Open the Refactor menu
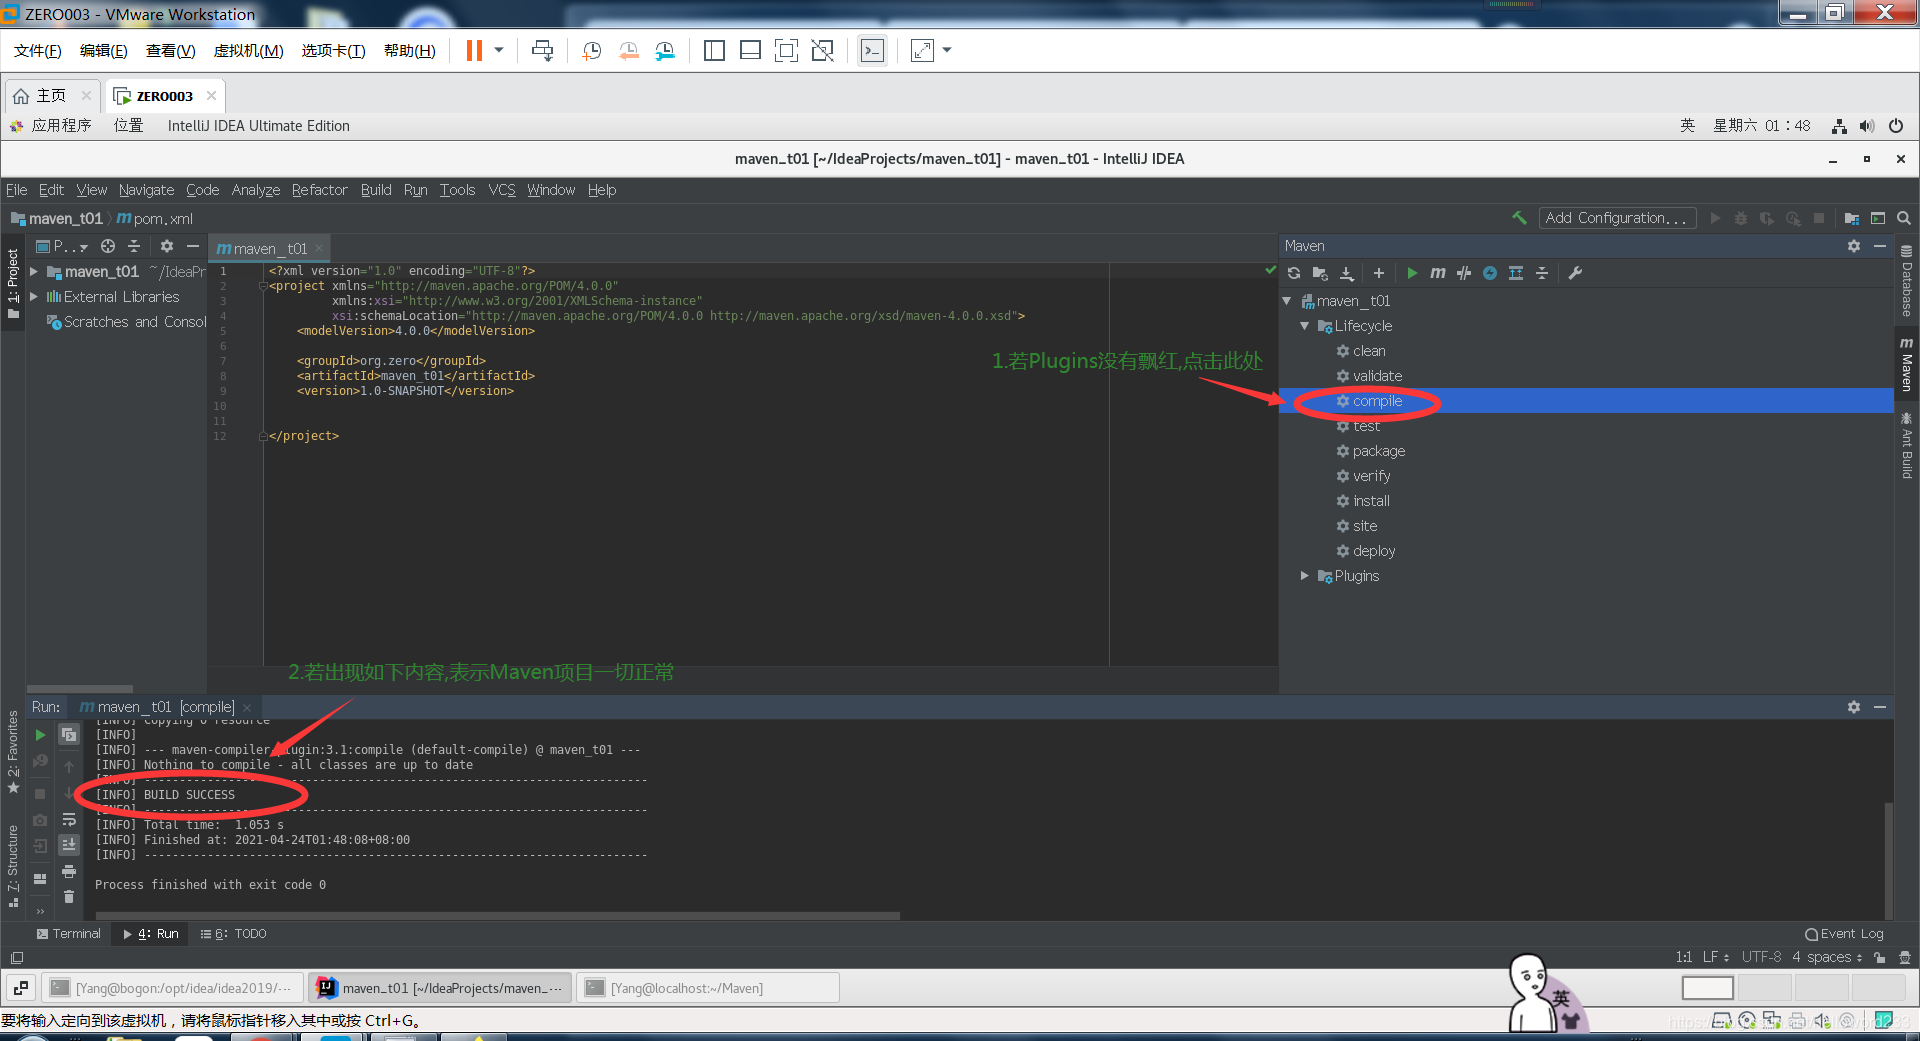Image resolution: width=1920 pixels, height=1041 pixels. [320, 190]
